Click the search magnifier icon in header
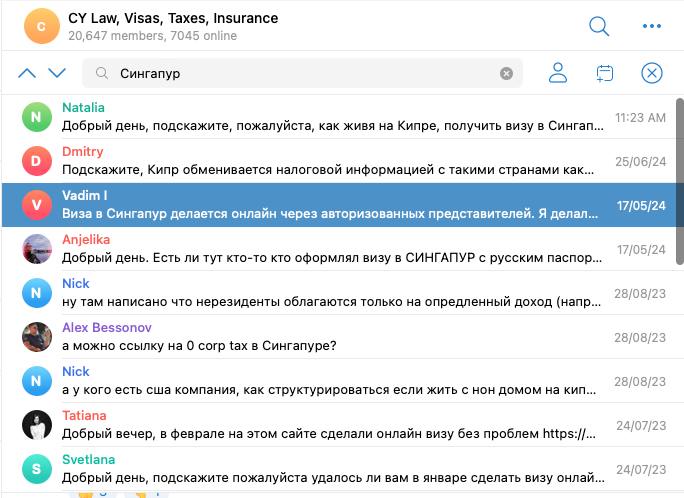 [599, 26]
